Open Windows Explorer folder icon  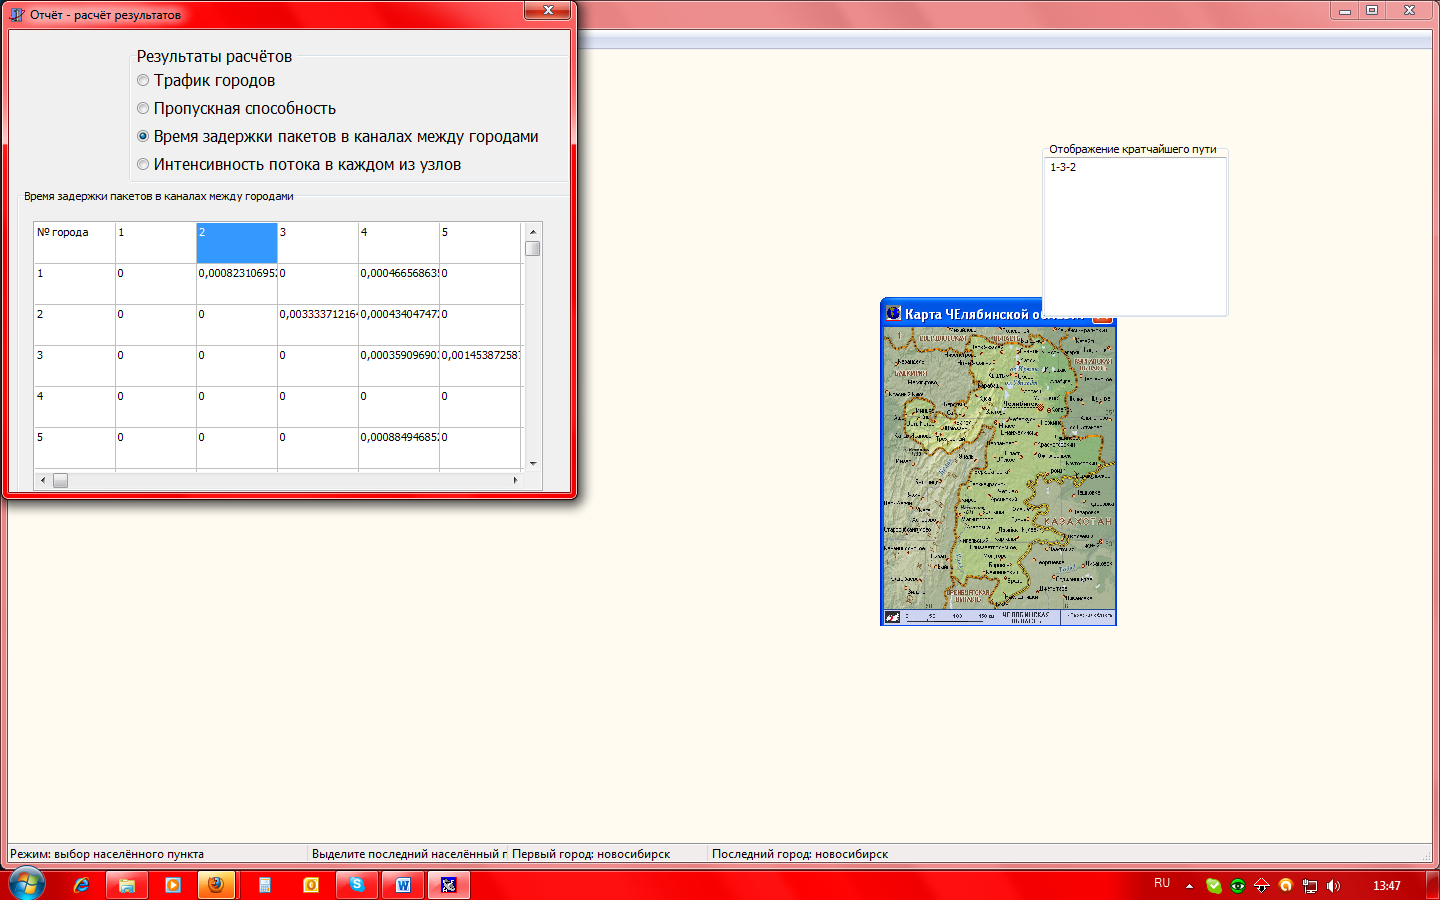[x=127, y=885]
